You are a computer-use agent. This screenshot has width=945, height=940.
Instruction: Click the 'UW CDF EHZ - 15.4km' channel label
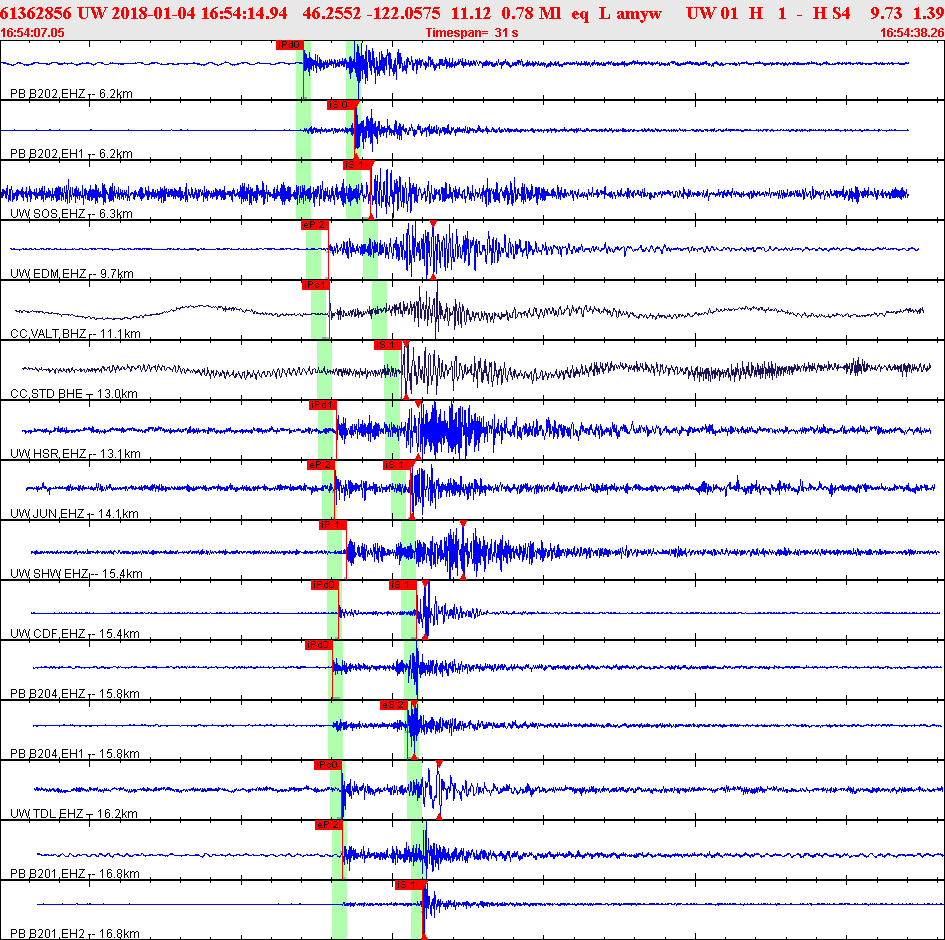tap(75, 633)
